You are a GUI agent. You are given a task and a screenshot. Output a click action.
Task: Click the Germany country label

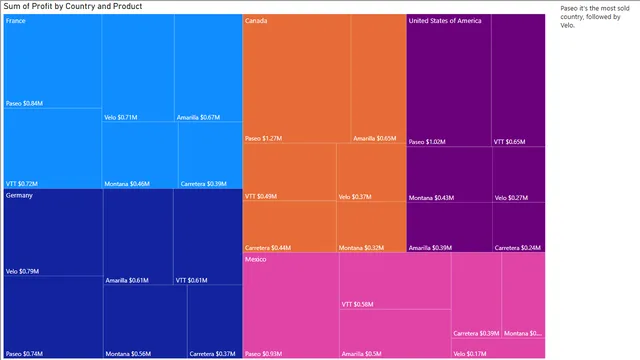pos(19,196)
